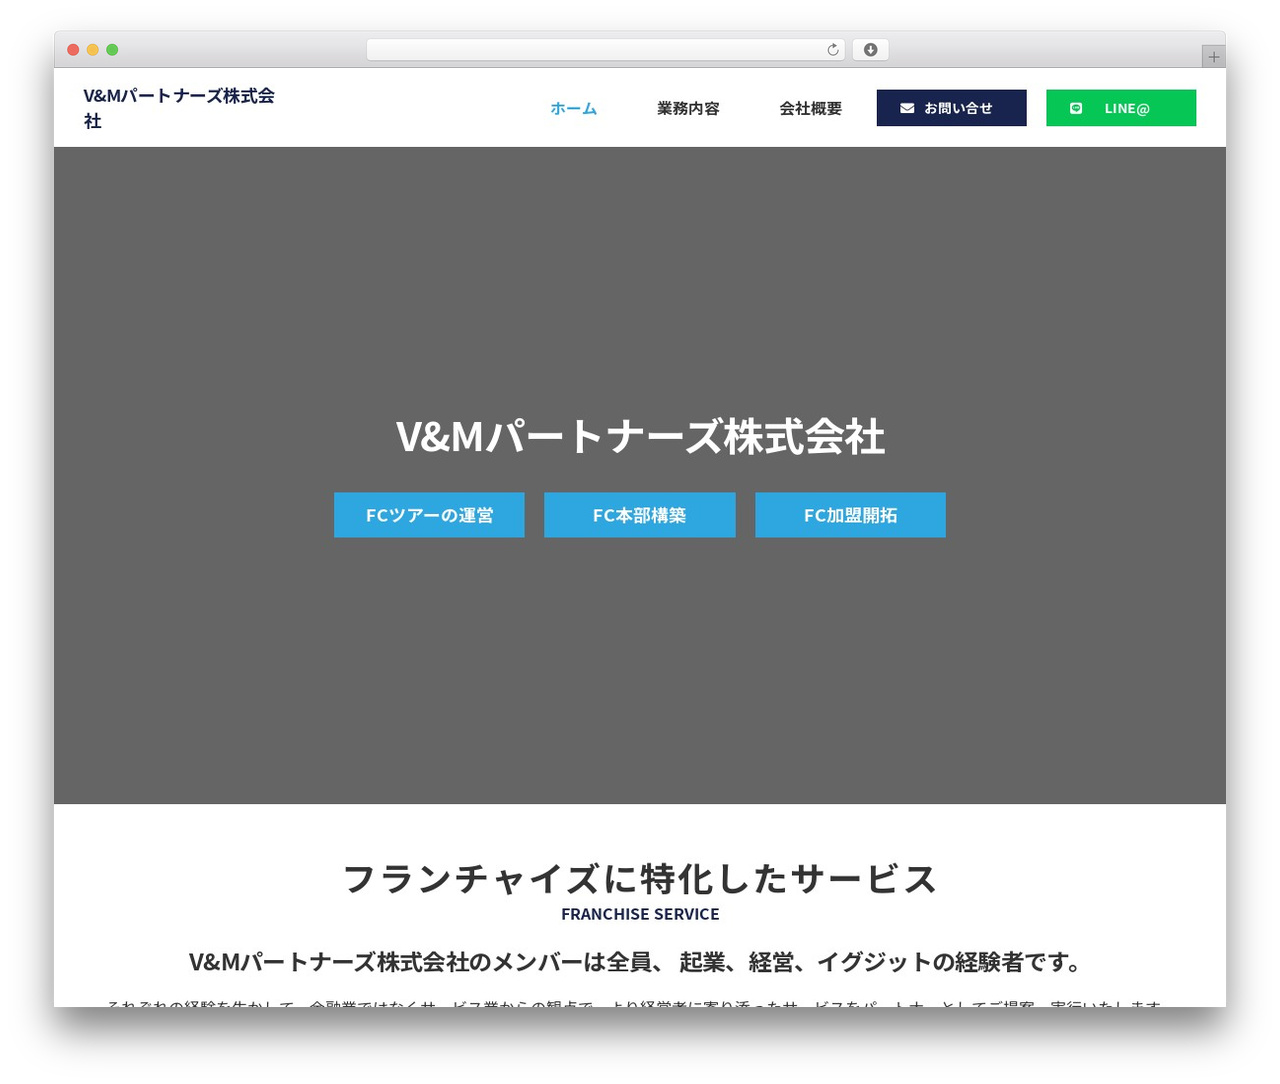Minimize the window using the yellow dot
1280x1084 pixels.
tap(93, 50)
